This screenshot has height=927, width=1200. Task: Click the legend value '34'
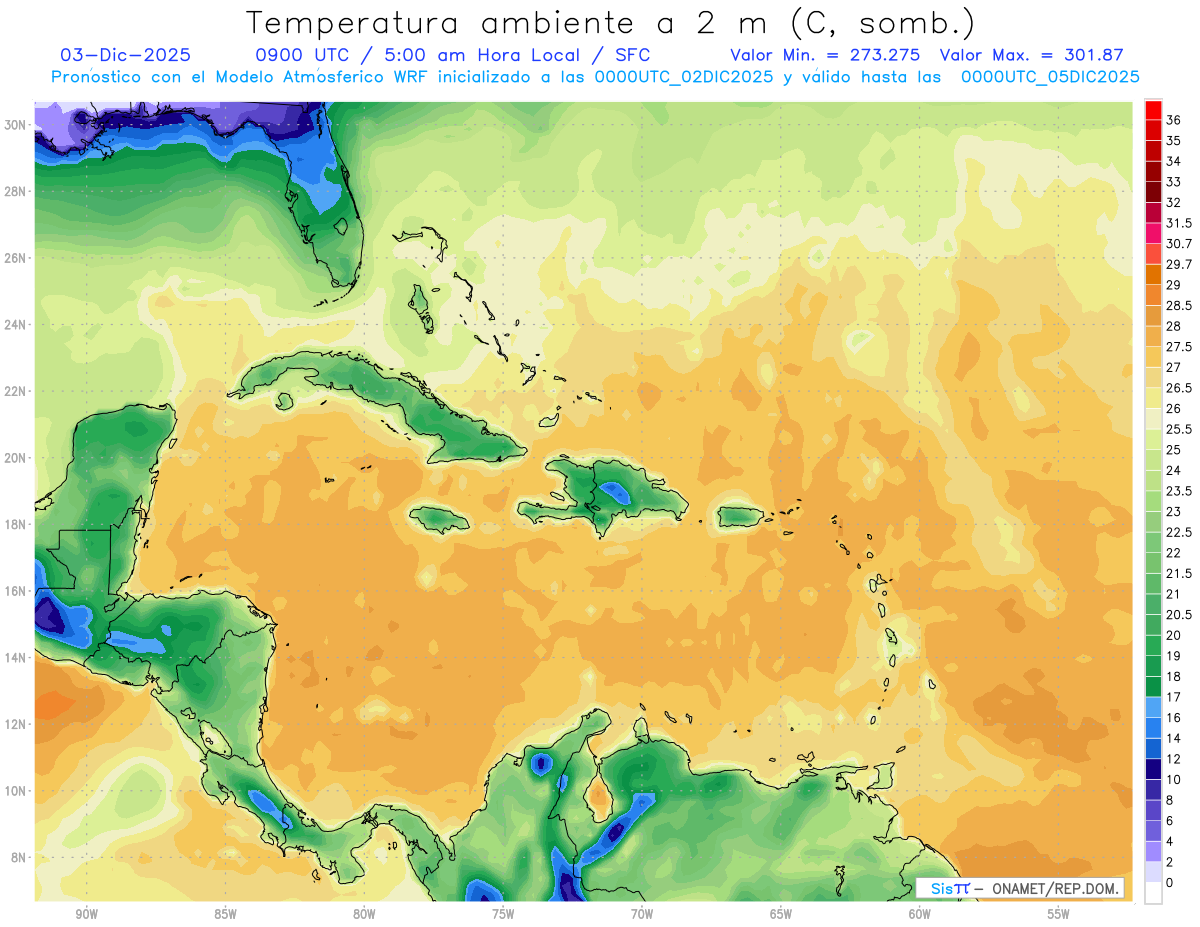pyautogui.click(x=1174, y=161)
